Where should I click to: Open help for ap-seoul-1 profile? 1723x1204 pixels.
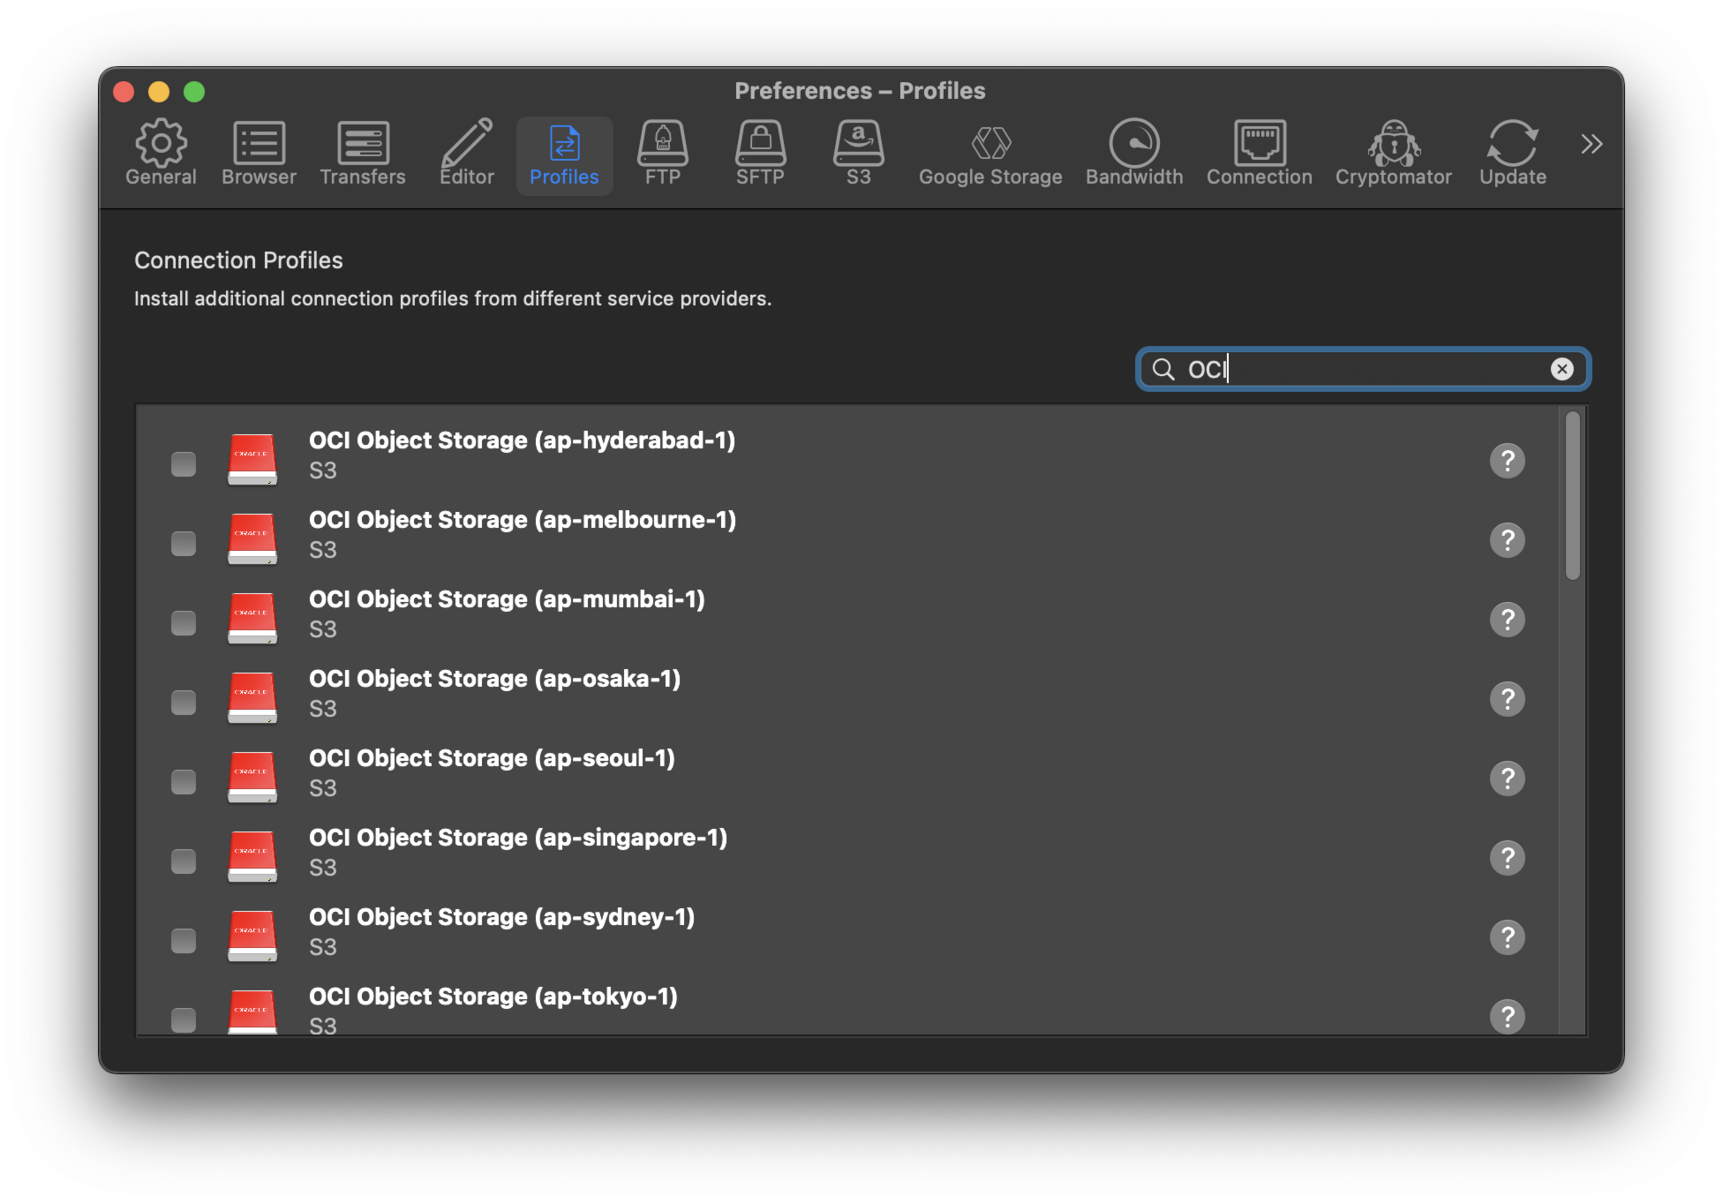pyautogui.click(x=1506, y=778)
